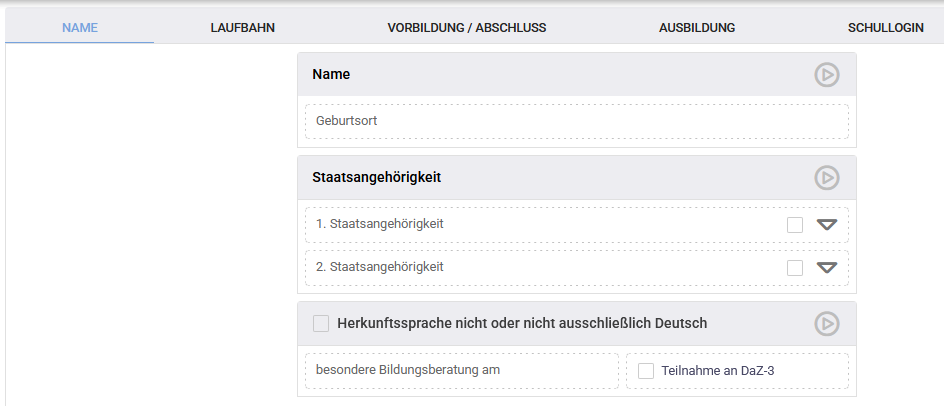
Task: Enable Herkunftssprache nicht ausschließlich Deutsch checkbox
Action: [321, 323]
